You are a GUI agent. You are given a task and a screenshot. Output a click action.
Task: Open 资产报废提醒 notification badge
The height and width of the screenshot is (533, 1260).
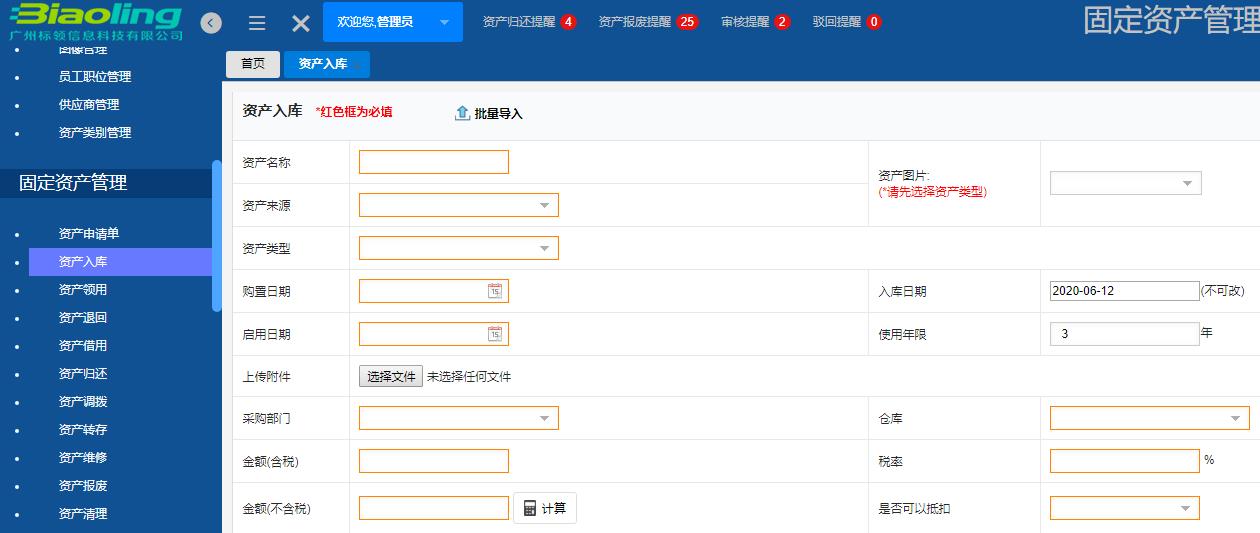point(686,22)
